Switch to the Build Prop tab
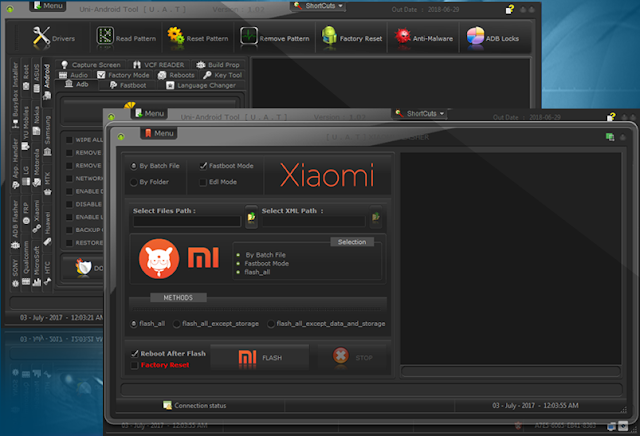Viewport: 640px width, 436px height. click(218, 65)
